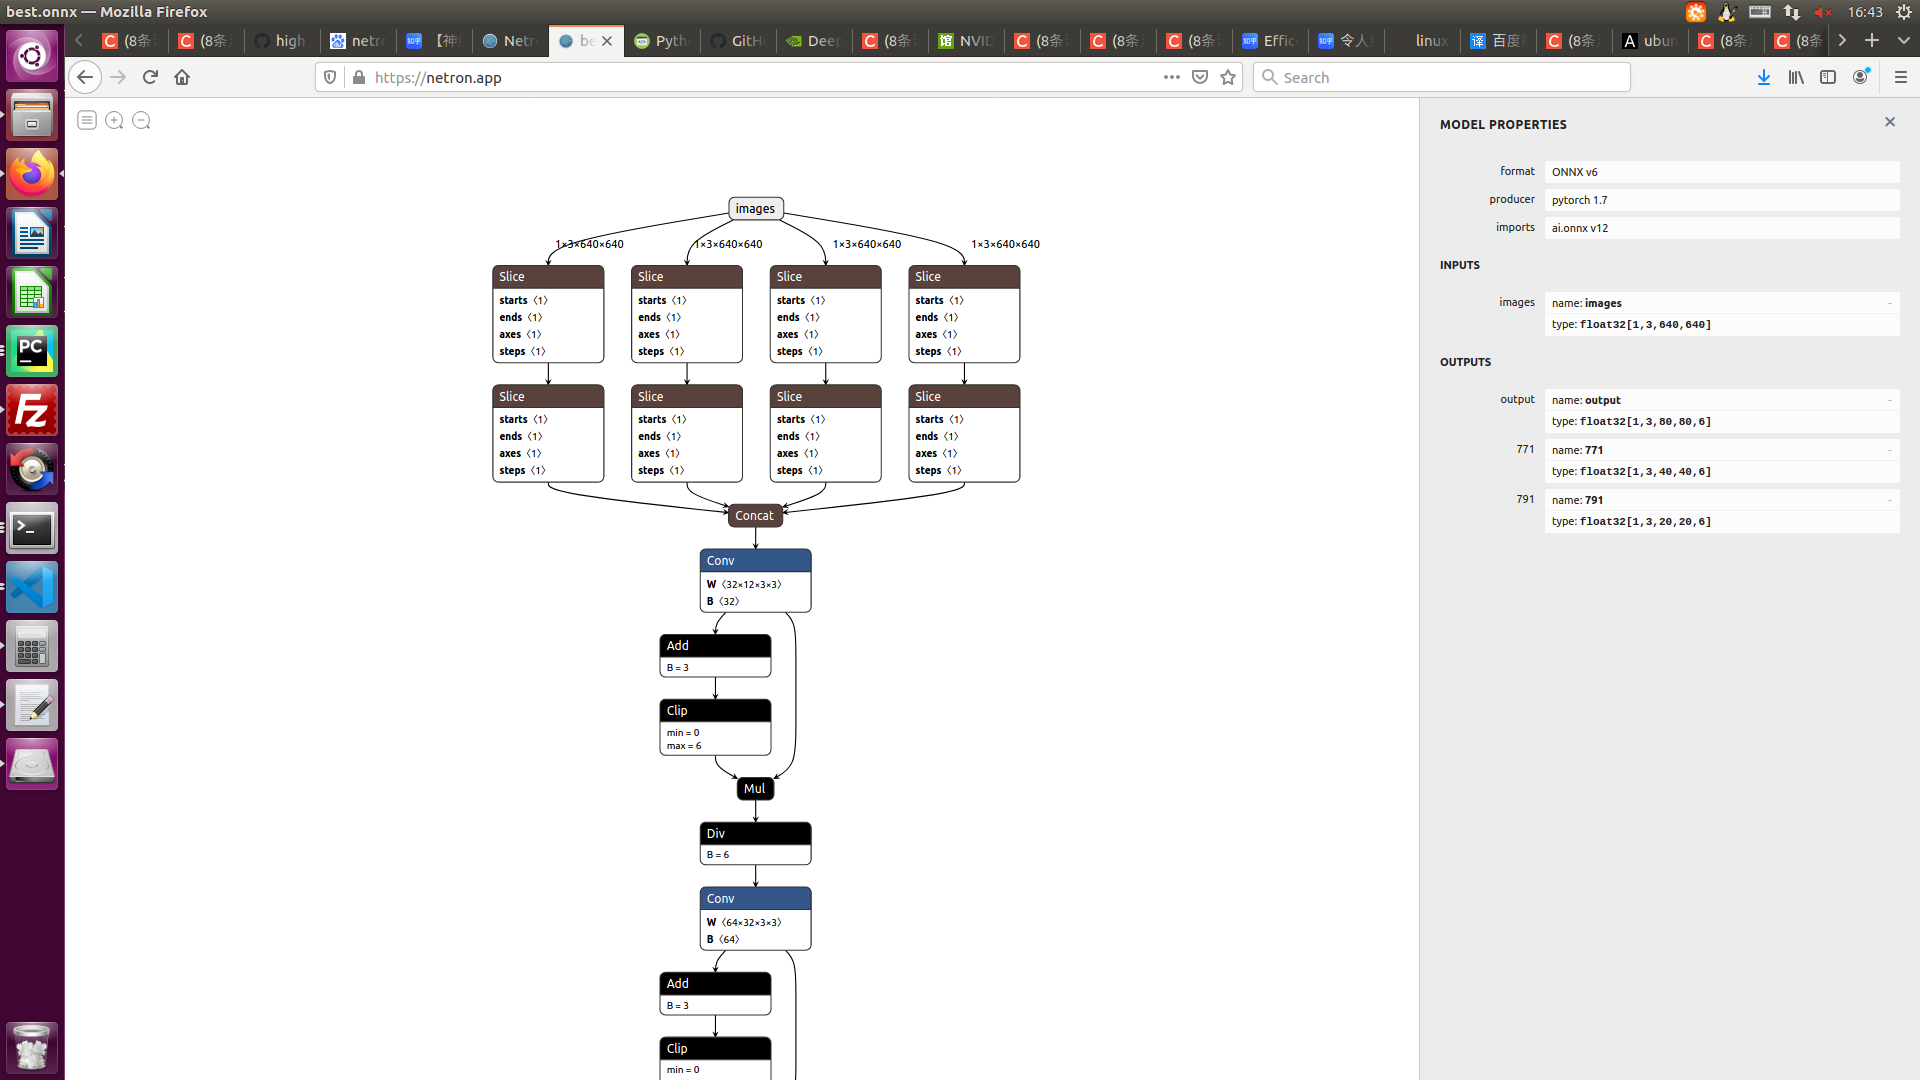Expand the output named 771

pyautogui.click(x=1889, y=450)
